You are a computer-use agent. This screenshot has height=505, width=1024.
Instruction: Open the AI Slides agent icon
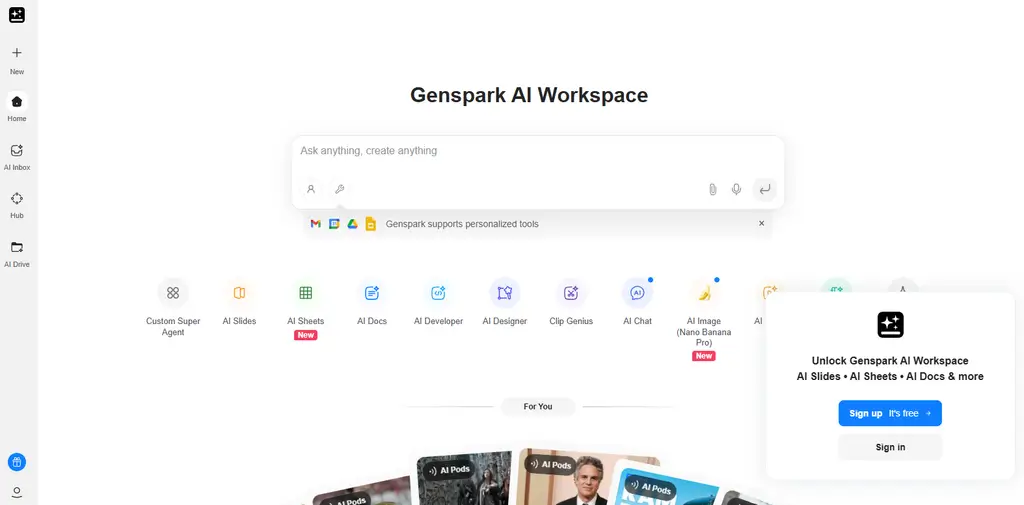coord(240,293)
